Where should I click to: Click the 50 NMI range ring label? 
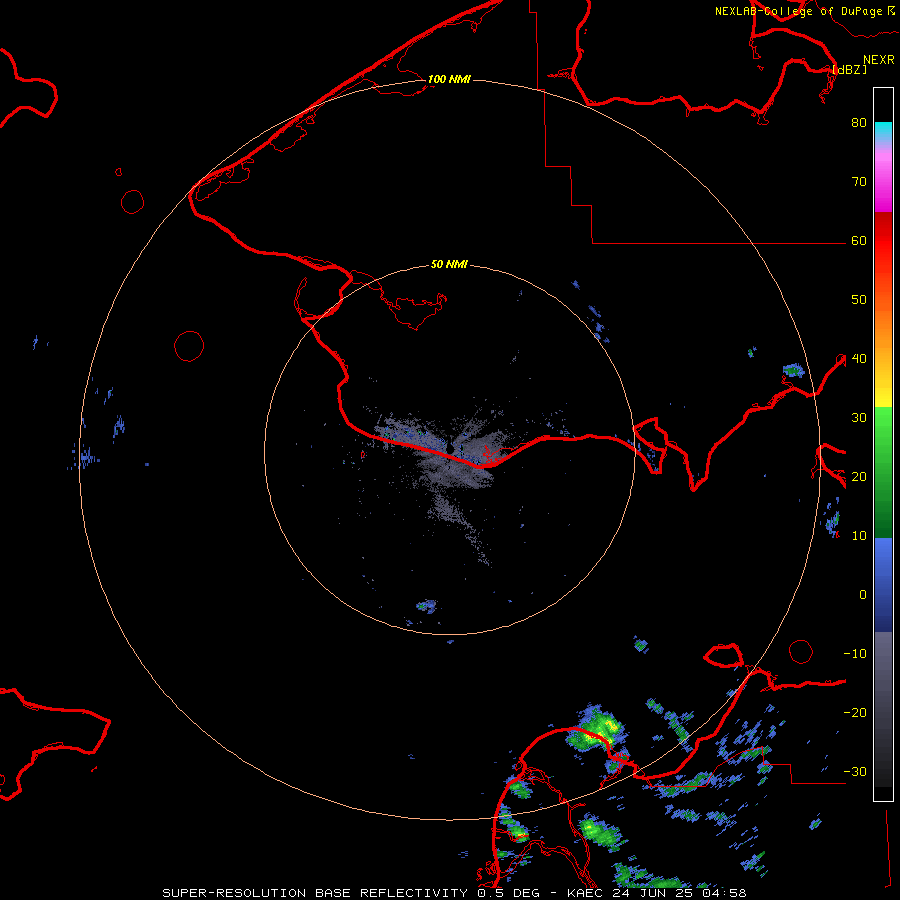pyautogui.click(x=449, y=264)
